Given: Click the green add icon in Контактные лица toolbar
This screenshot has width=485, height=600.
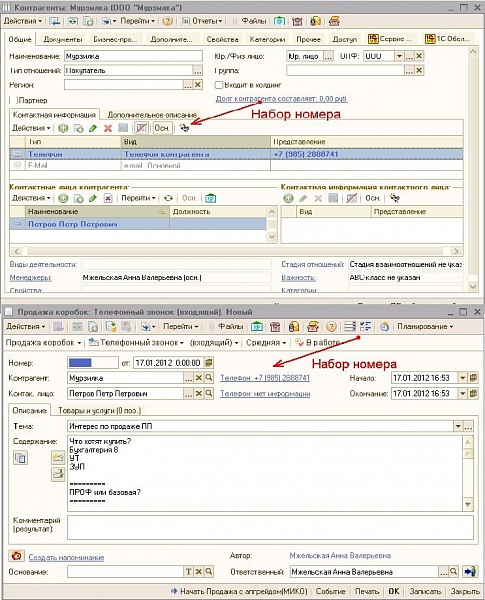Looking at the screenshot, I should 63,198.
